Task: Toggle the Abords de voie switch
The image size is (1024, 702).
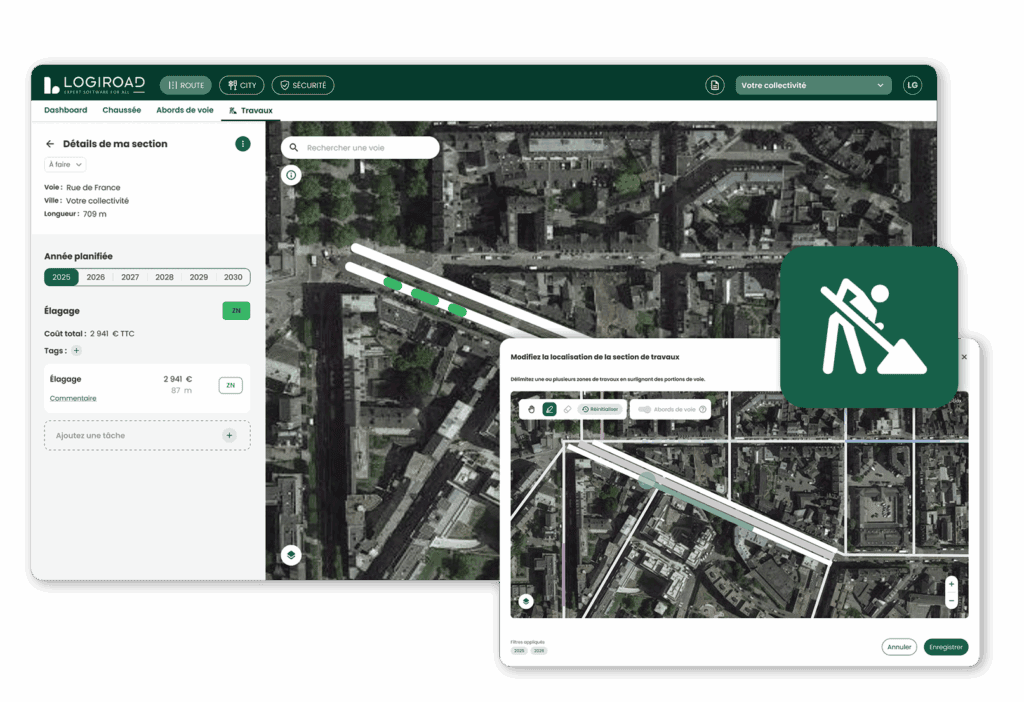Action: coord(645,409)
